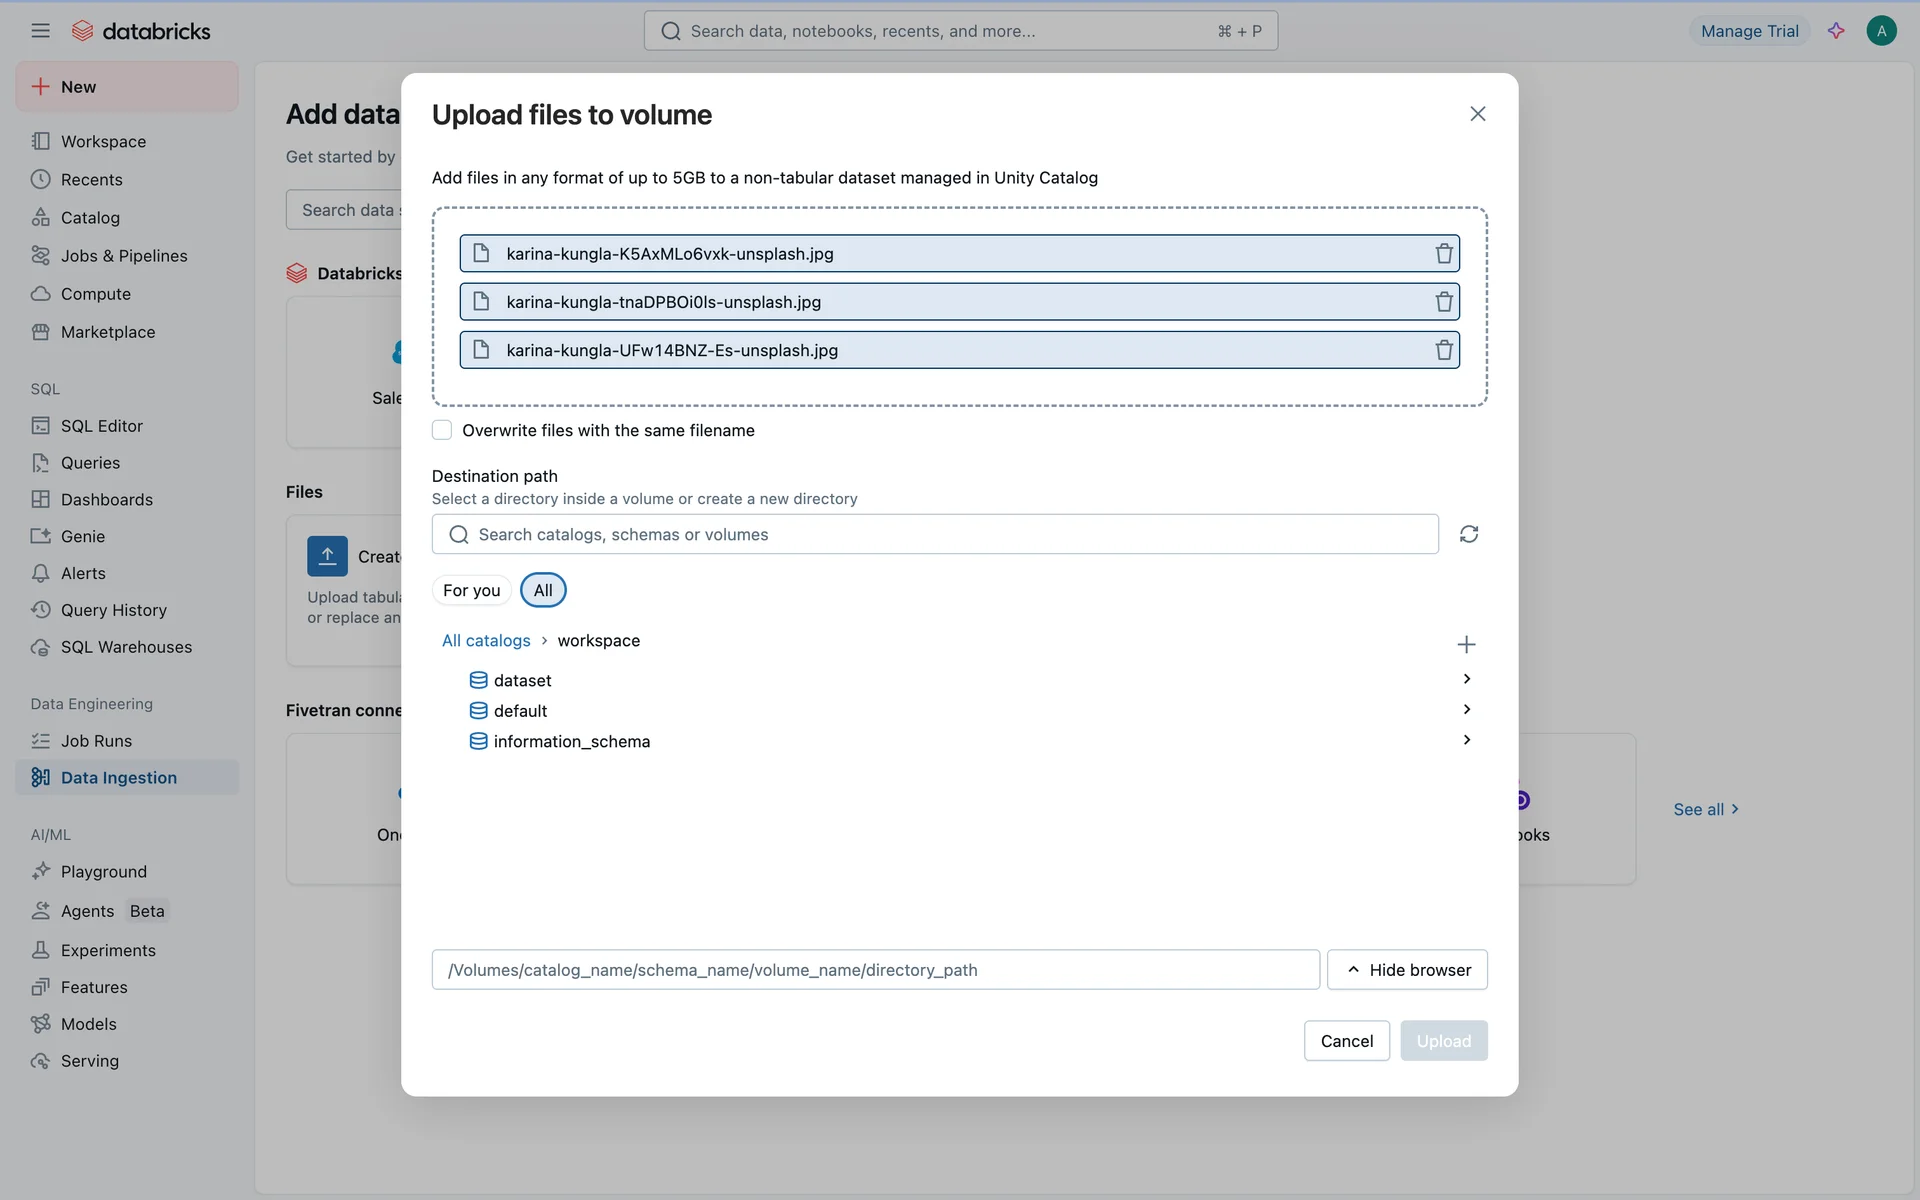Collapse browser with Hide browser button

click(x=1407, y=970)
